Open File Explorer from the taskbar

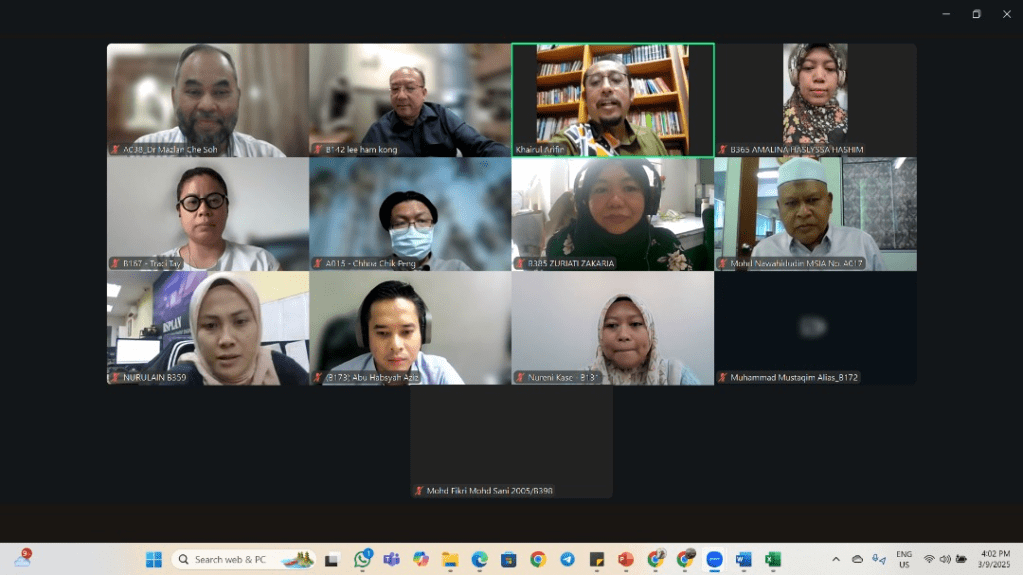pyautogui.click(x=450, y=559)
